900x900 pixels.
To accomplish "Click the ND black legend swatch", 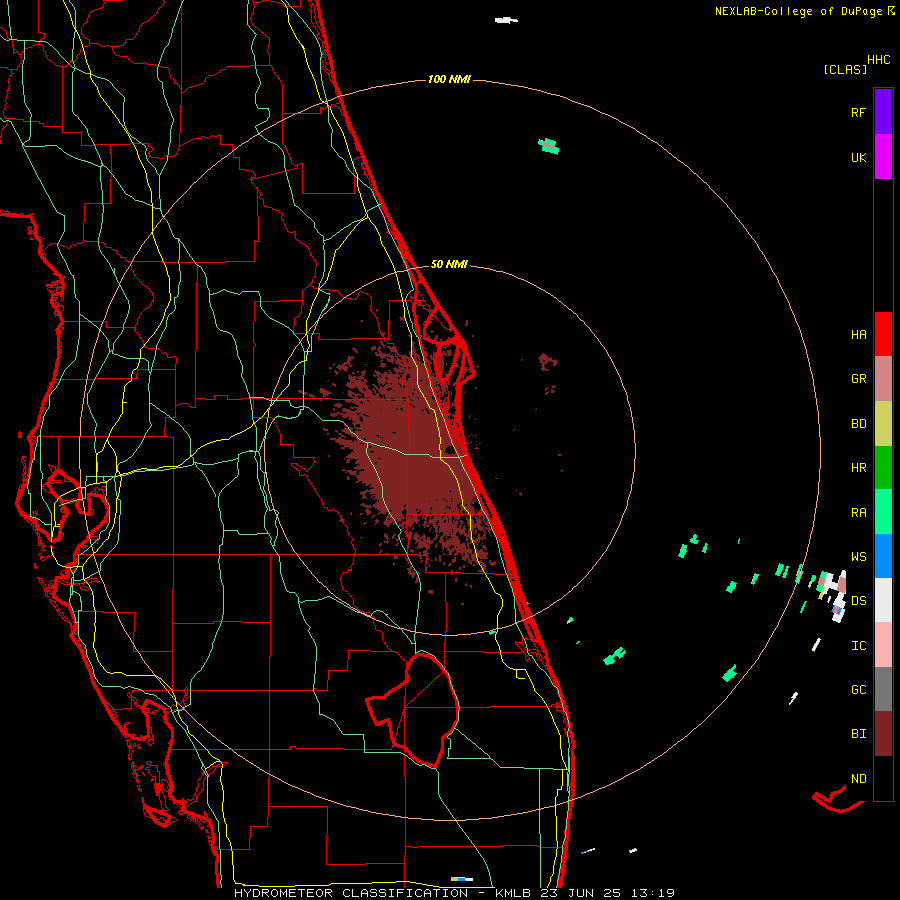I will (883, 778).
